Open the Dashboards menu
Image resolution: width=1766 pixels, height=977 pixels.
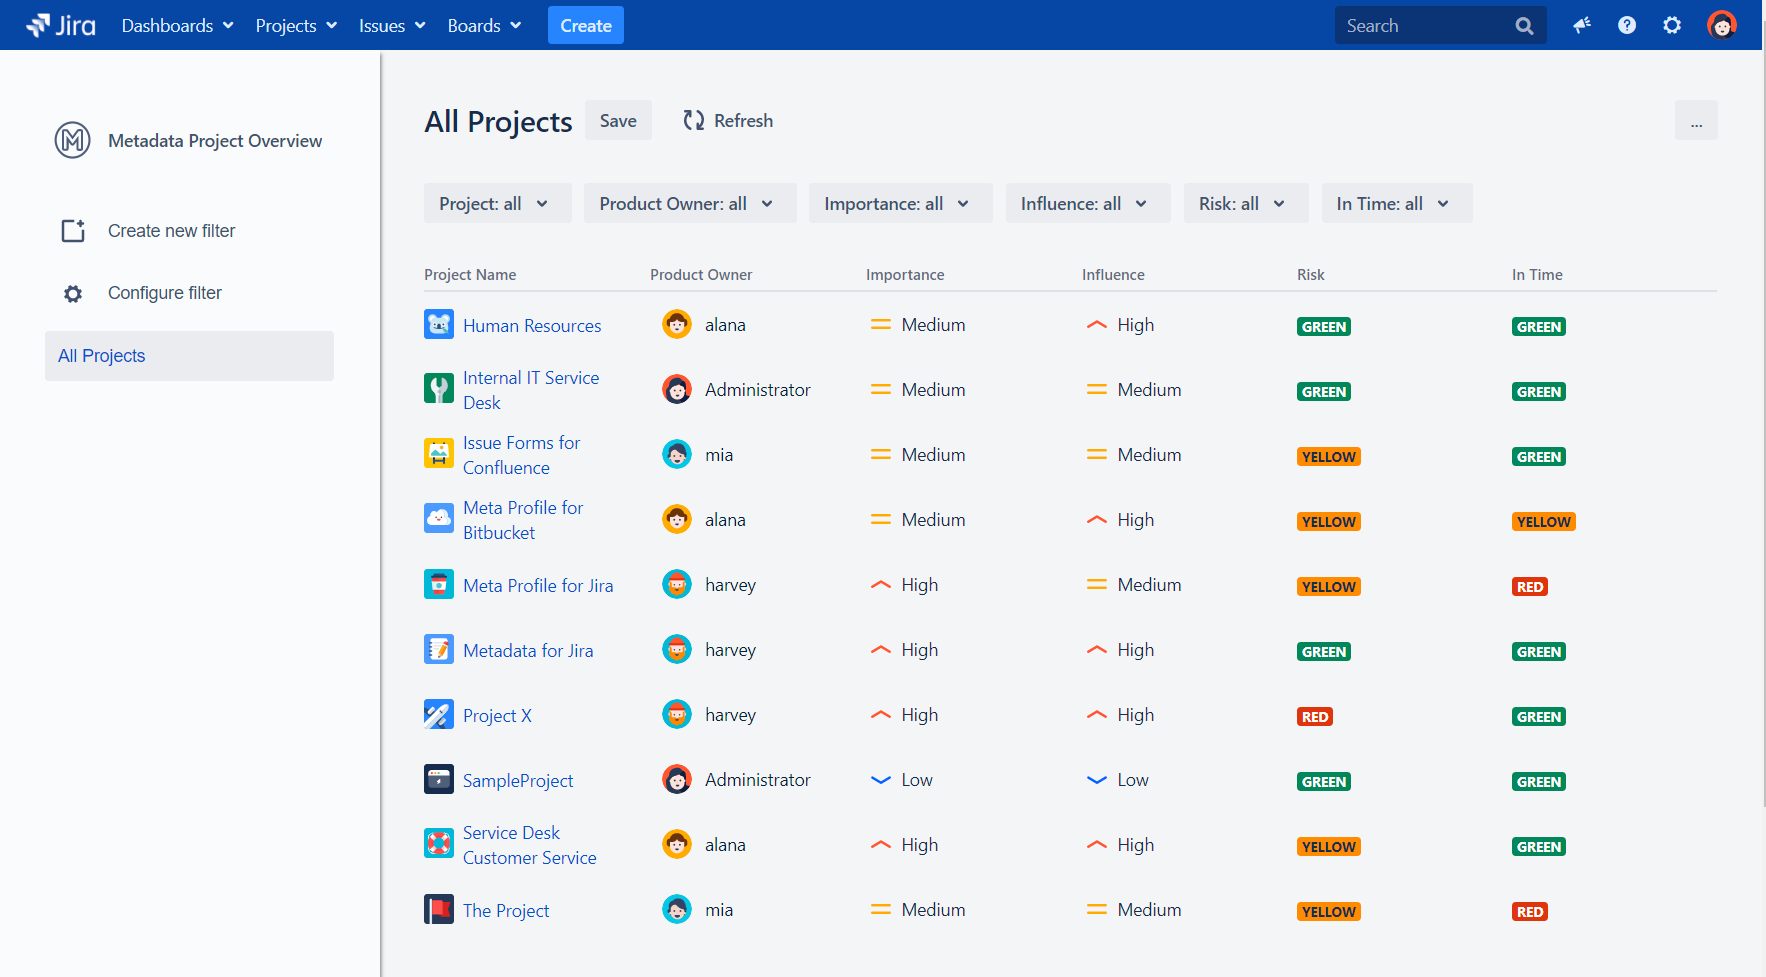[177, 25]
